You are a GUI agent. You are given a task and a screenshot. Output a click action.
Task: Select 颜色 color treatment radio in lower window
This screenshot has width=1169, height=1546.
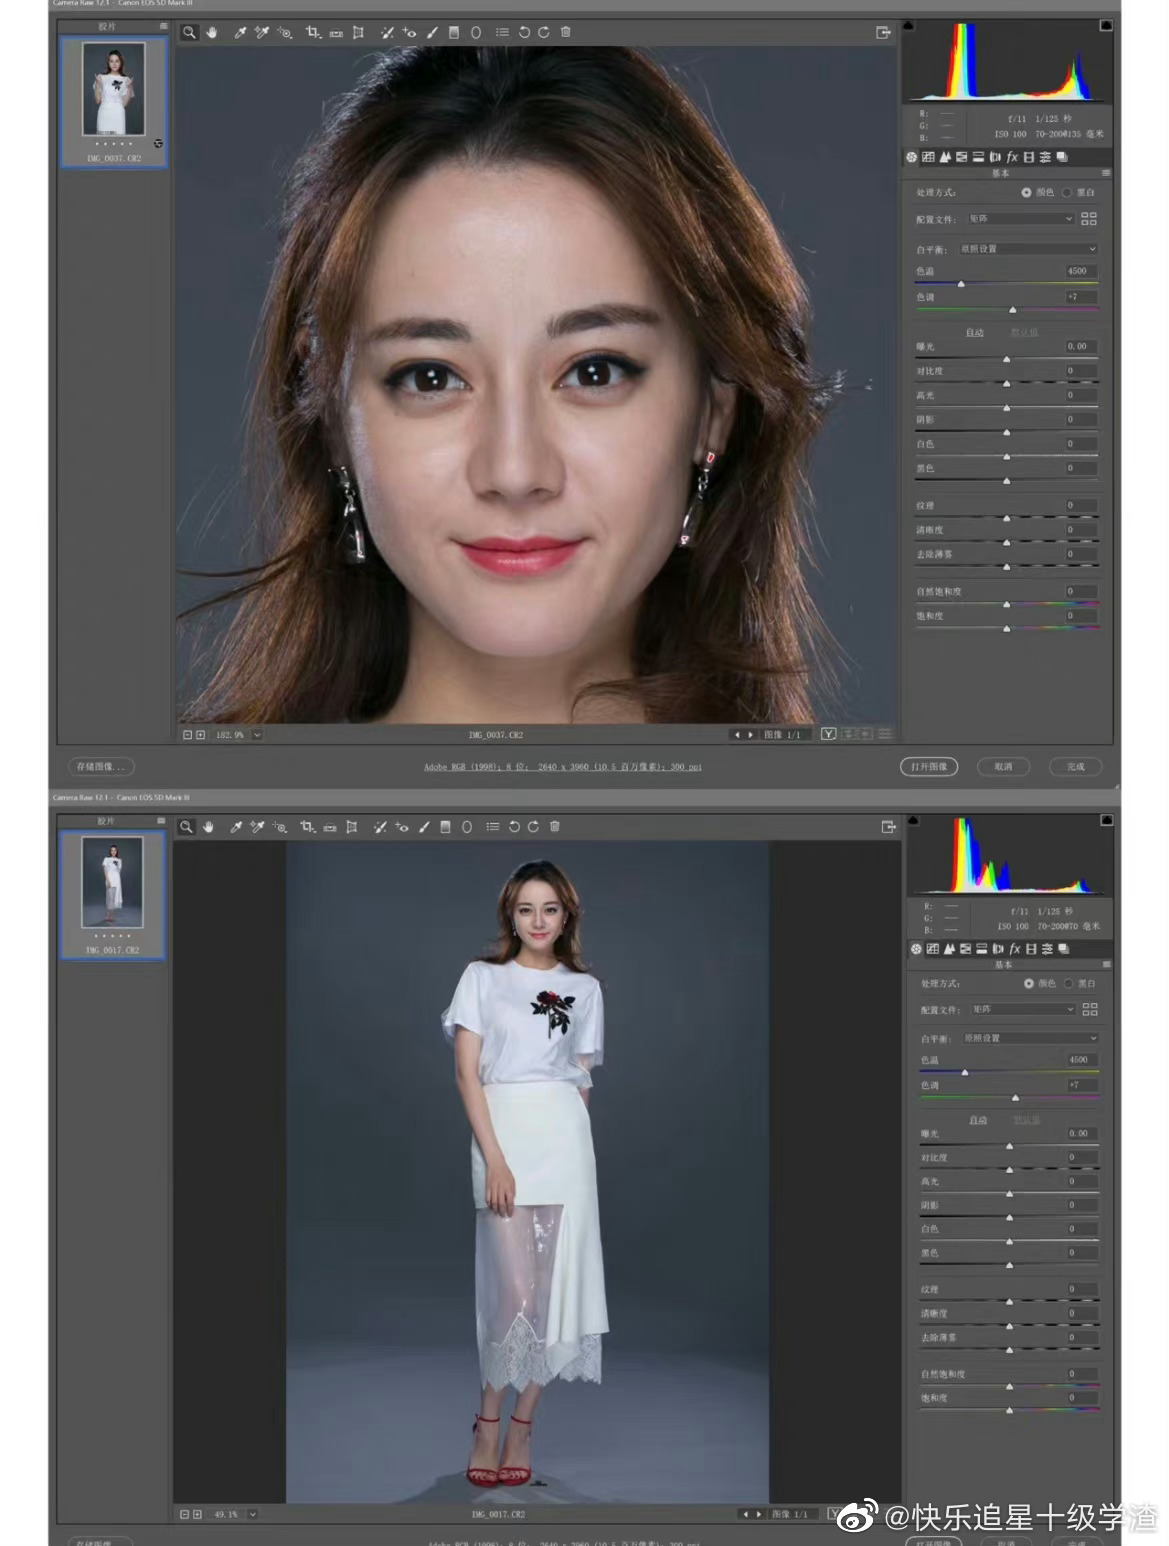[1029, 983]
